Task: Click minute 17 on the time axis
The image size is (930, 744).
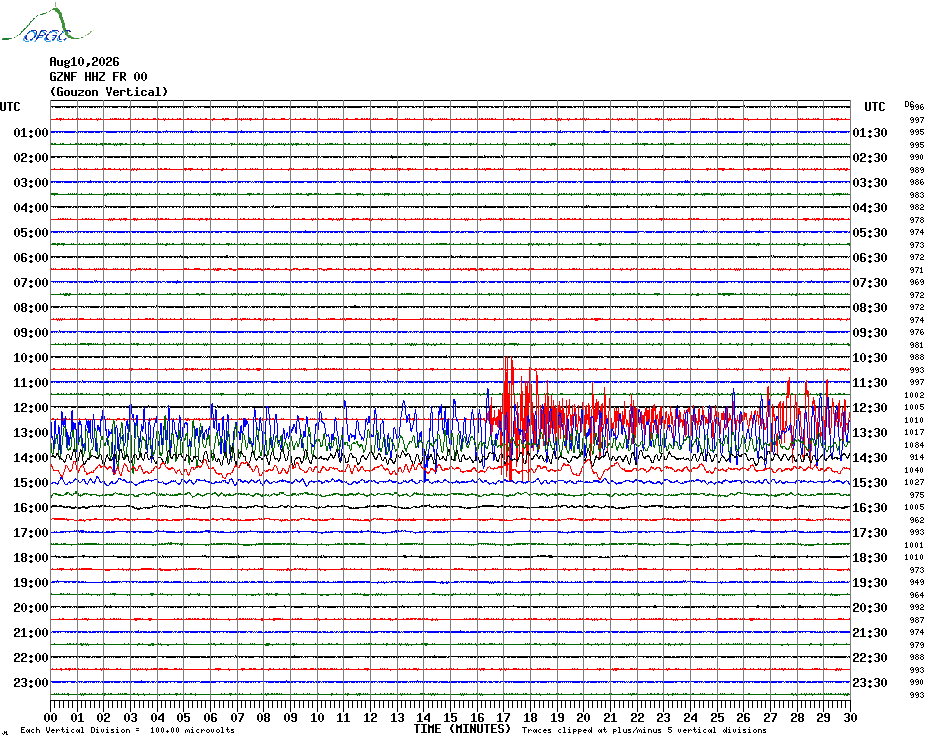Action: pyautogui.click(x=504, y=717)
